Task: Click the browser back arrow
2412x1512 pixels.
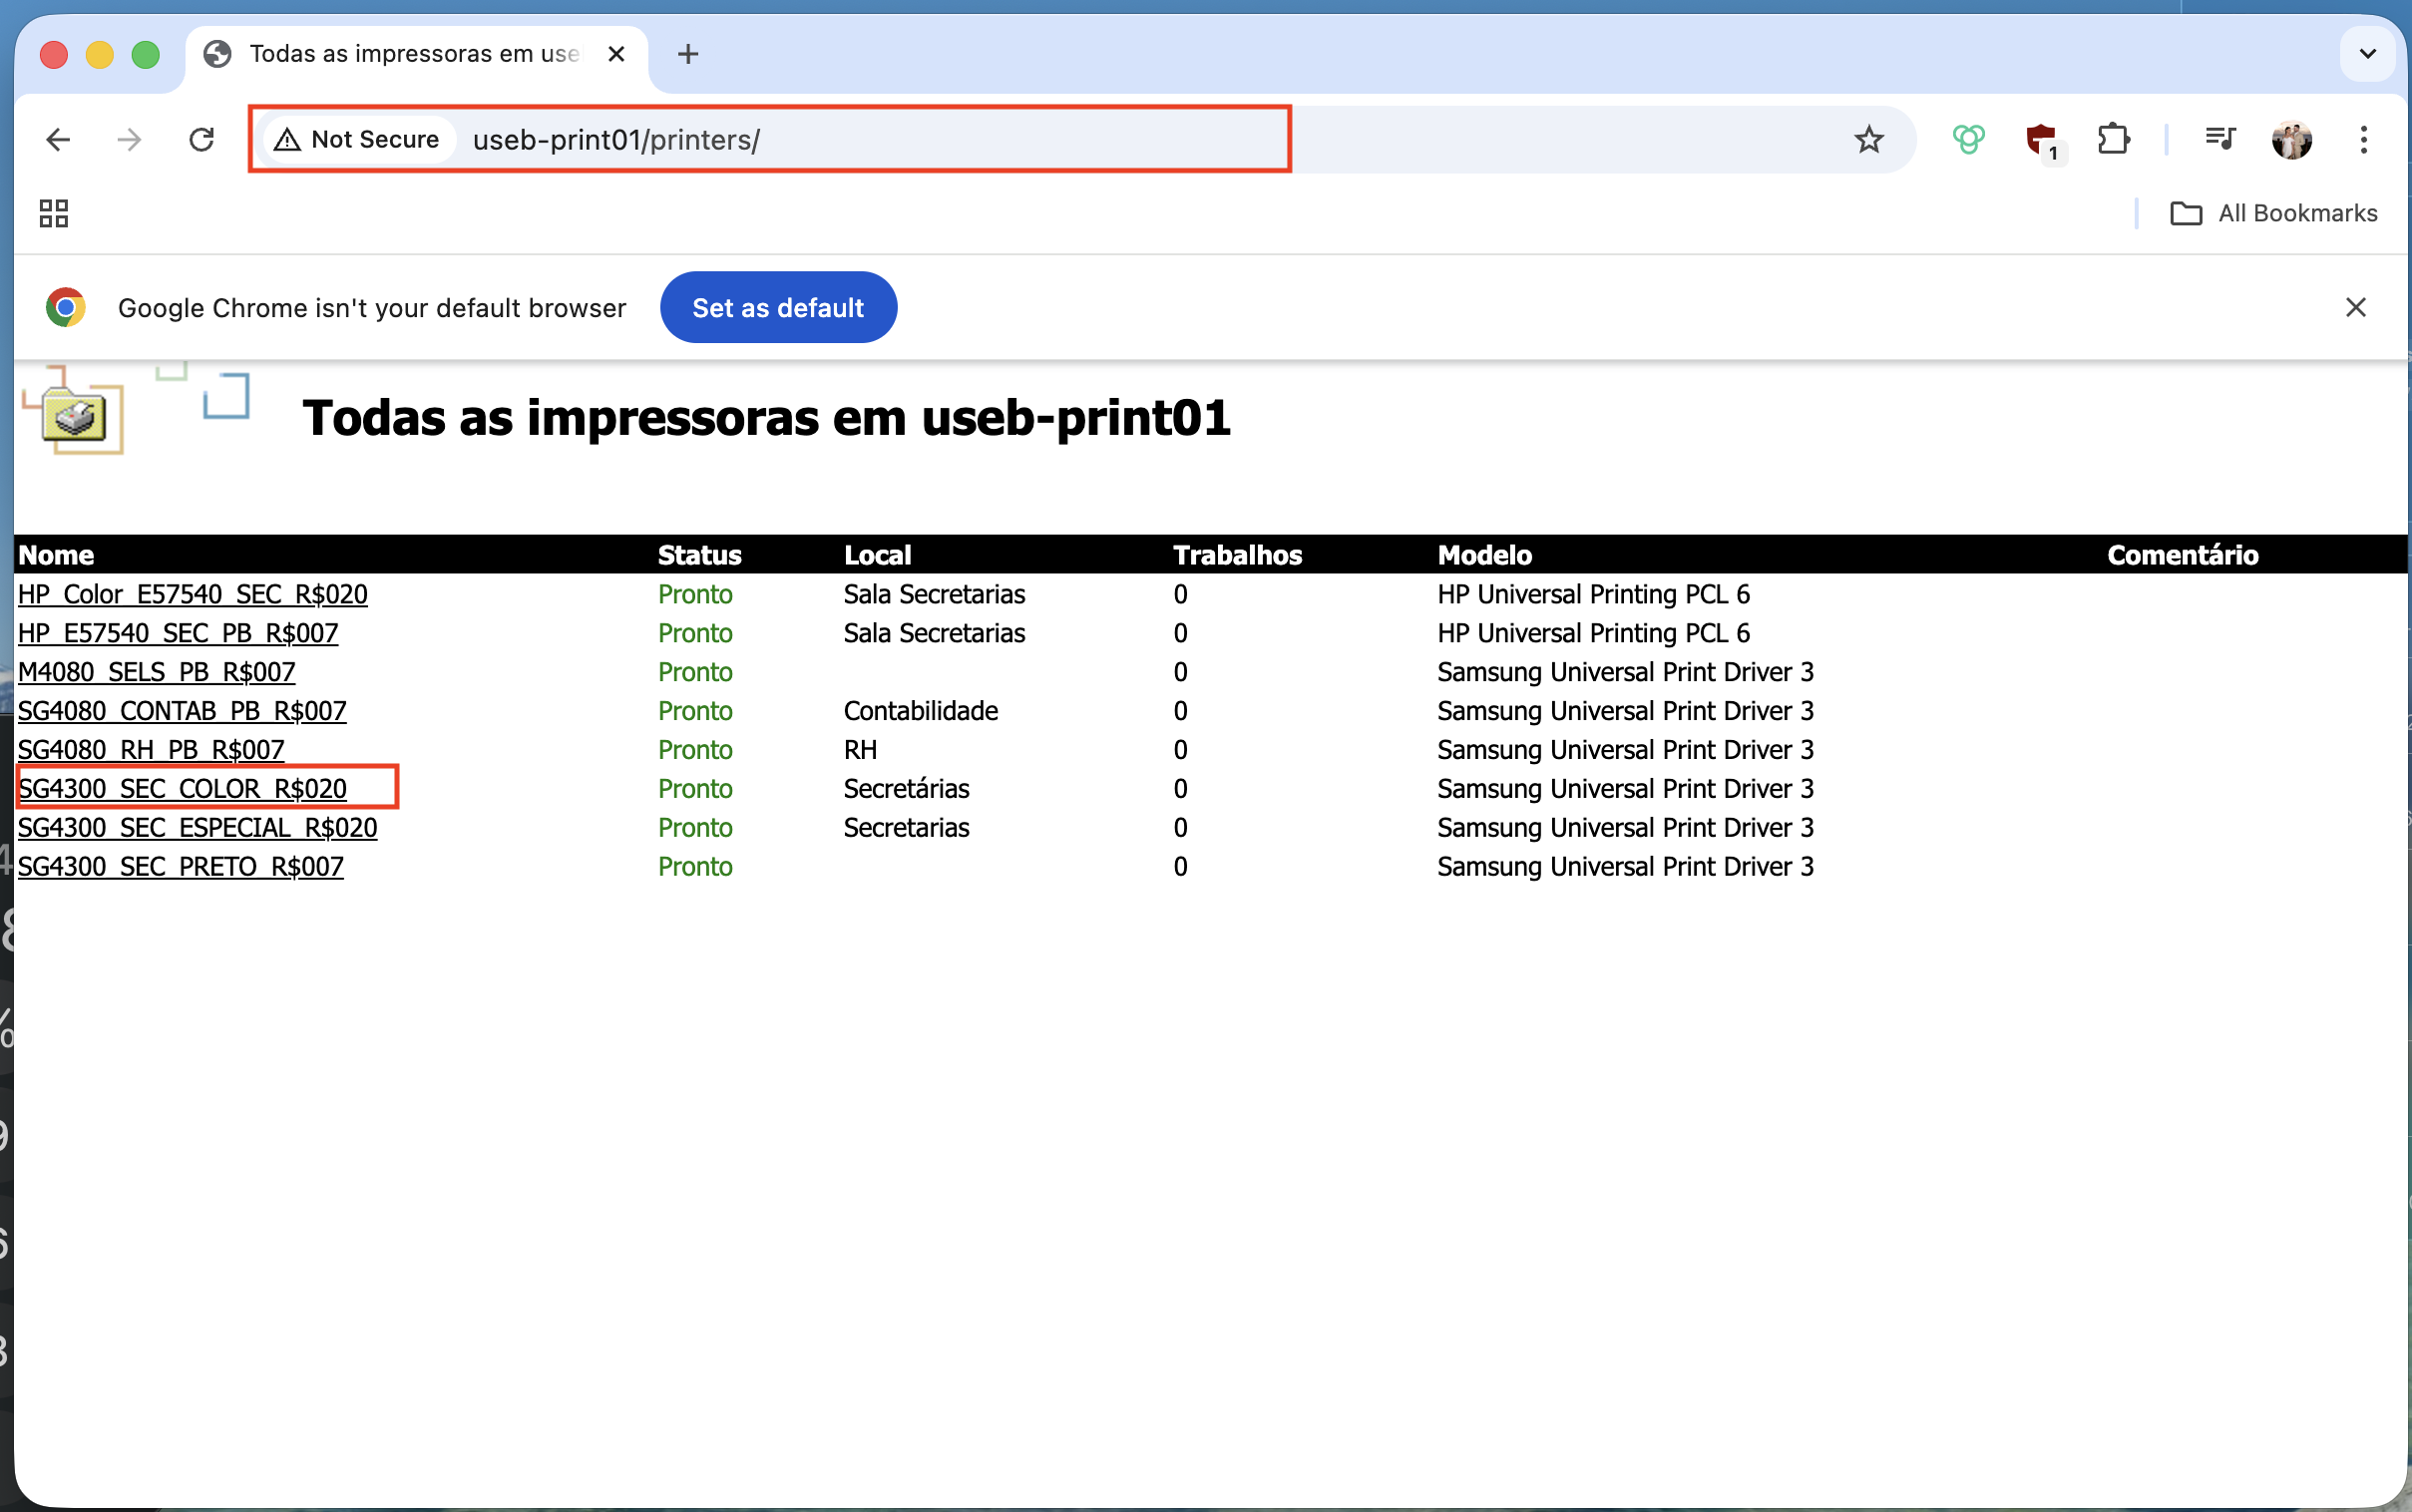Action: coord(58,139)
